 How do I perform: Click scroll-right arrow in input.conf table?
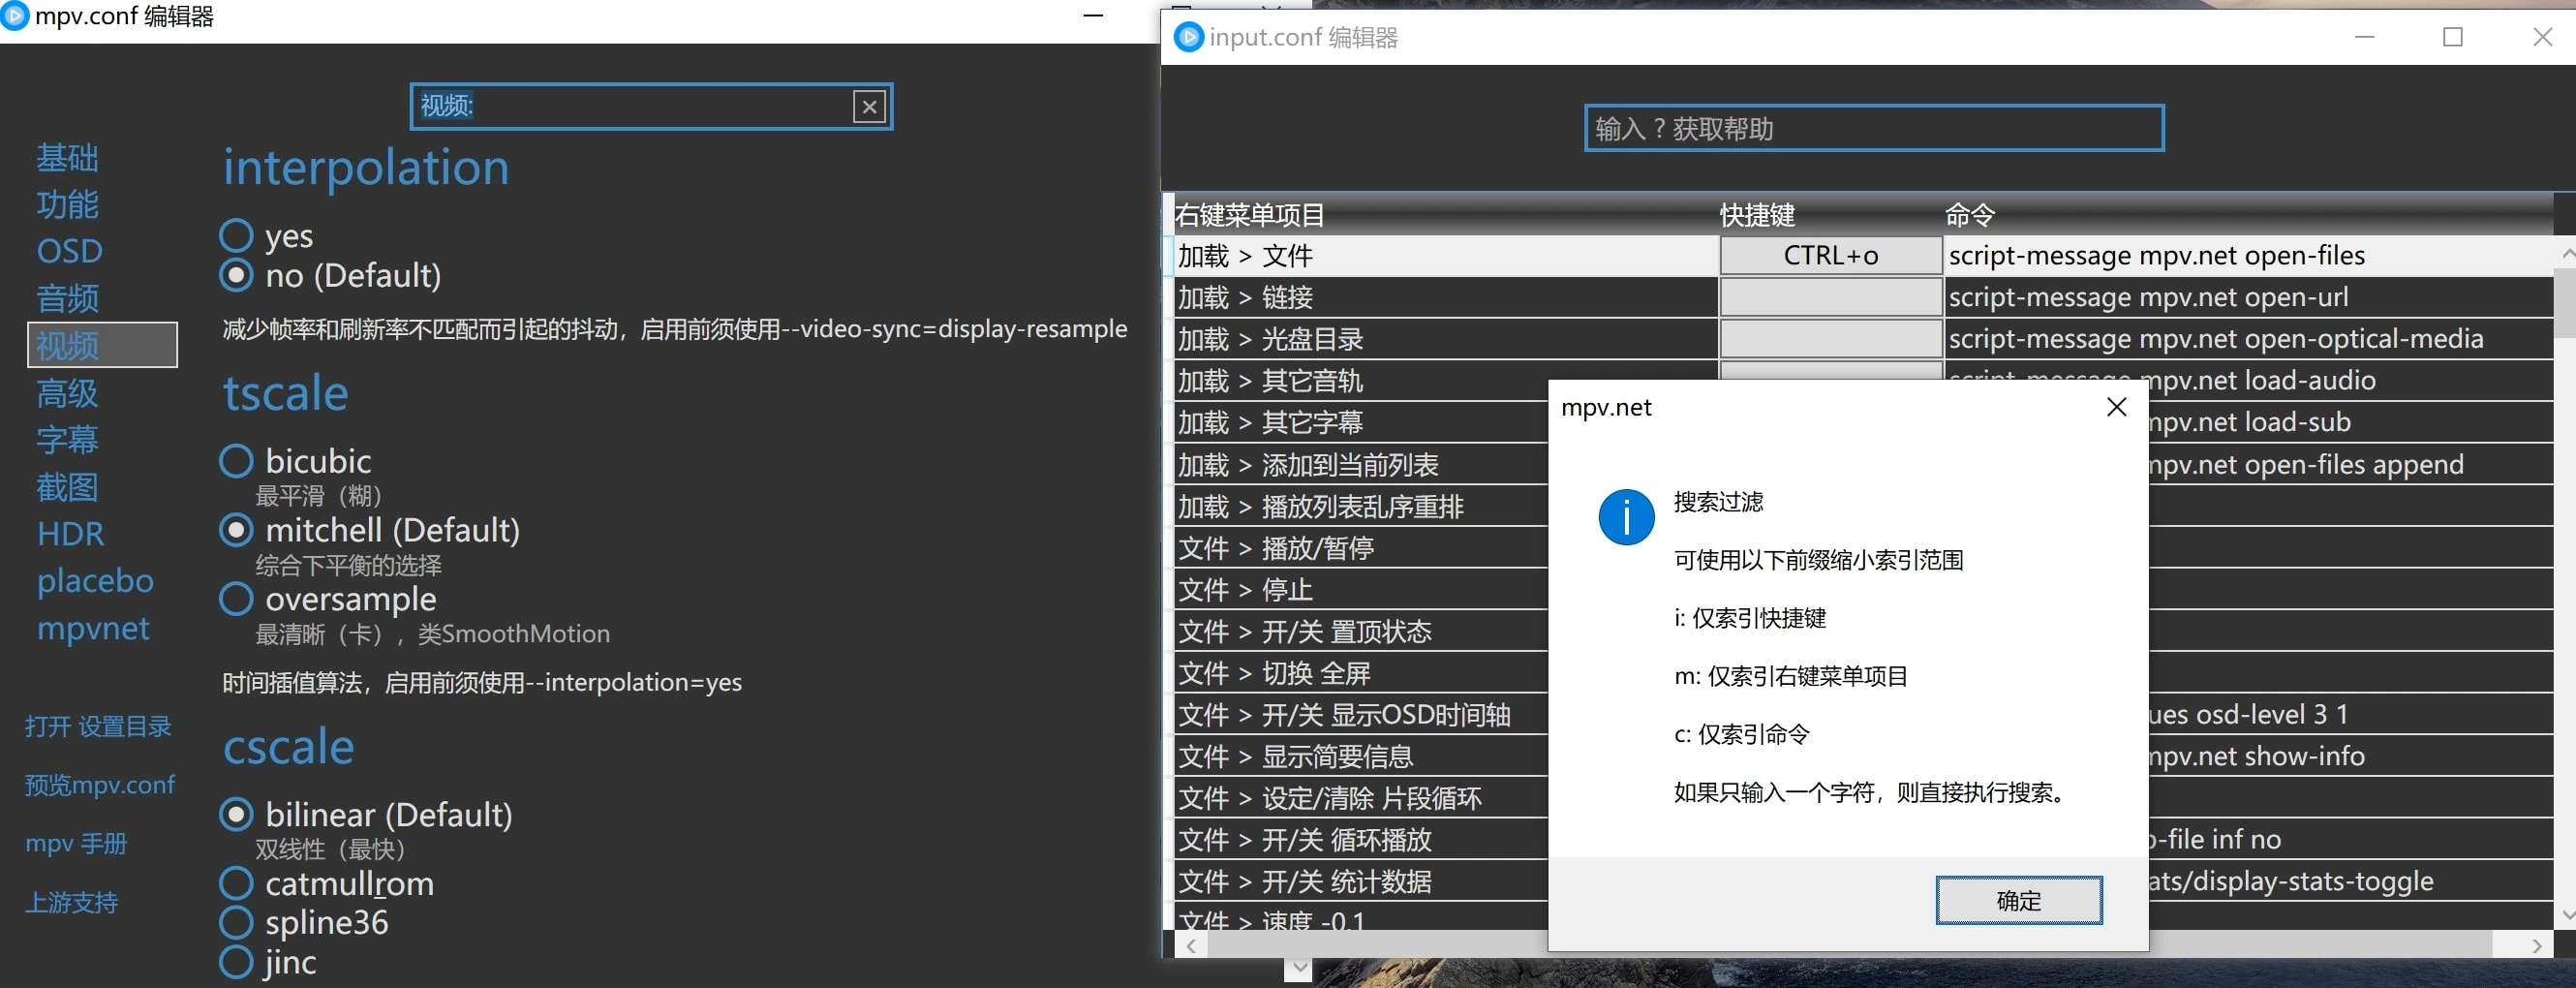pyautogui.click(x=2537, y=945)
